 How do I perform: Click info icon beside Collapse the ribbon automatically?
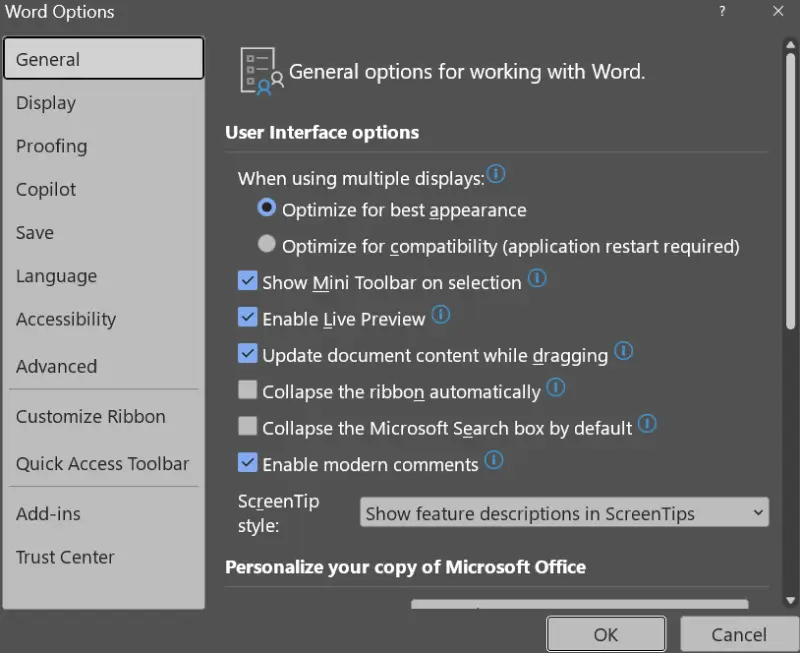(556, 387)
